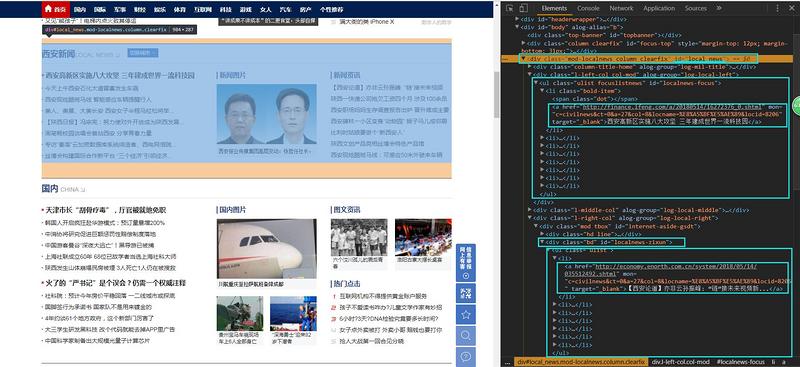
Task: Collapse the li bold-item node
Action: [542, 91]
